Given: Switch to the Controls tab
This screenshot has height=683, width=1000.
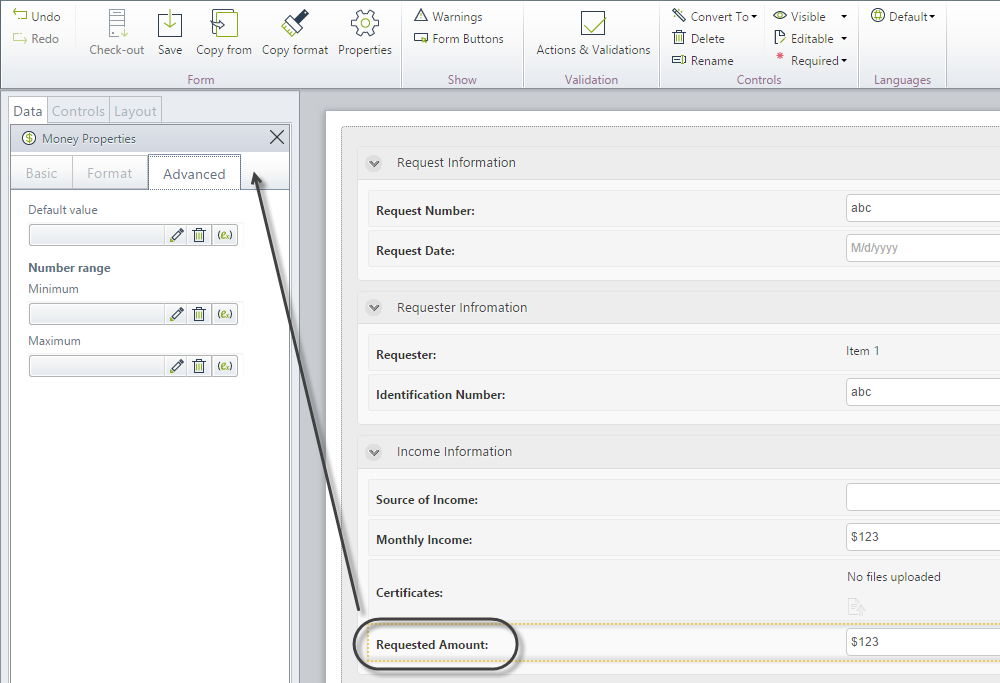Looking at the screenshot, I should (78, 111).
